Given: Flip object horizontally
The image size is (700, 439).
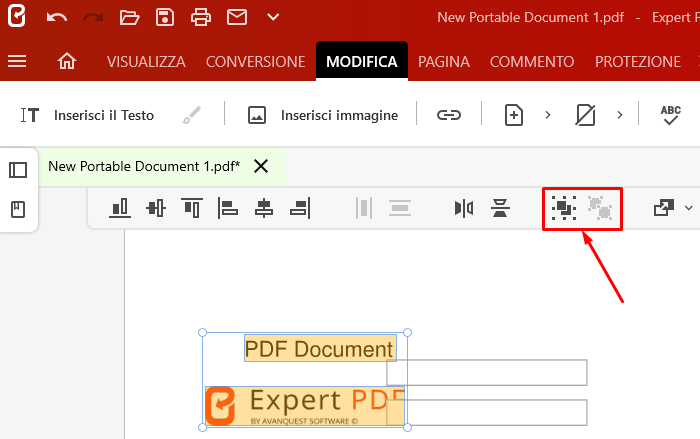Looking at the screenshot, I should click(x=464, y=208).
